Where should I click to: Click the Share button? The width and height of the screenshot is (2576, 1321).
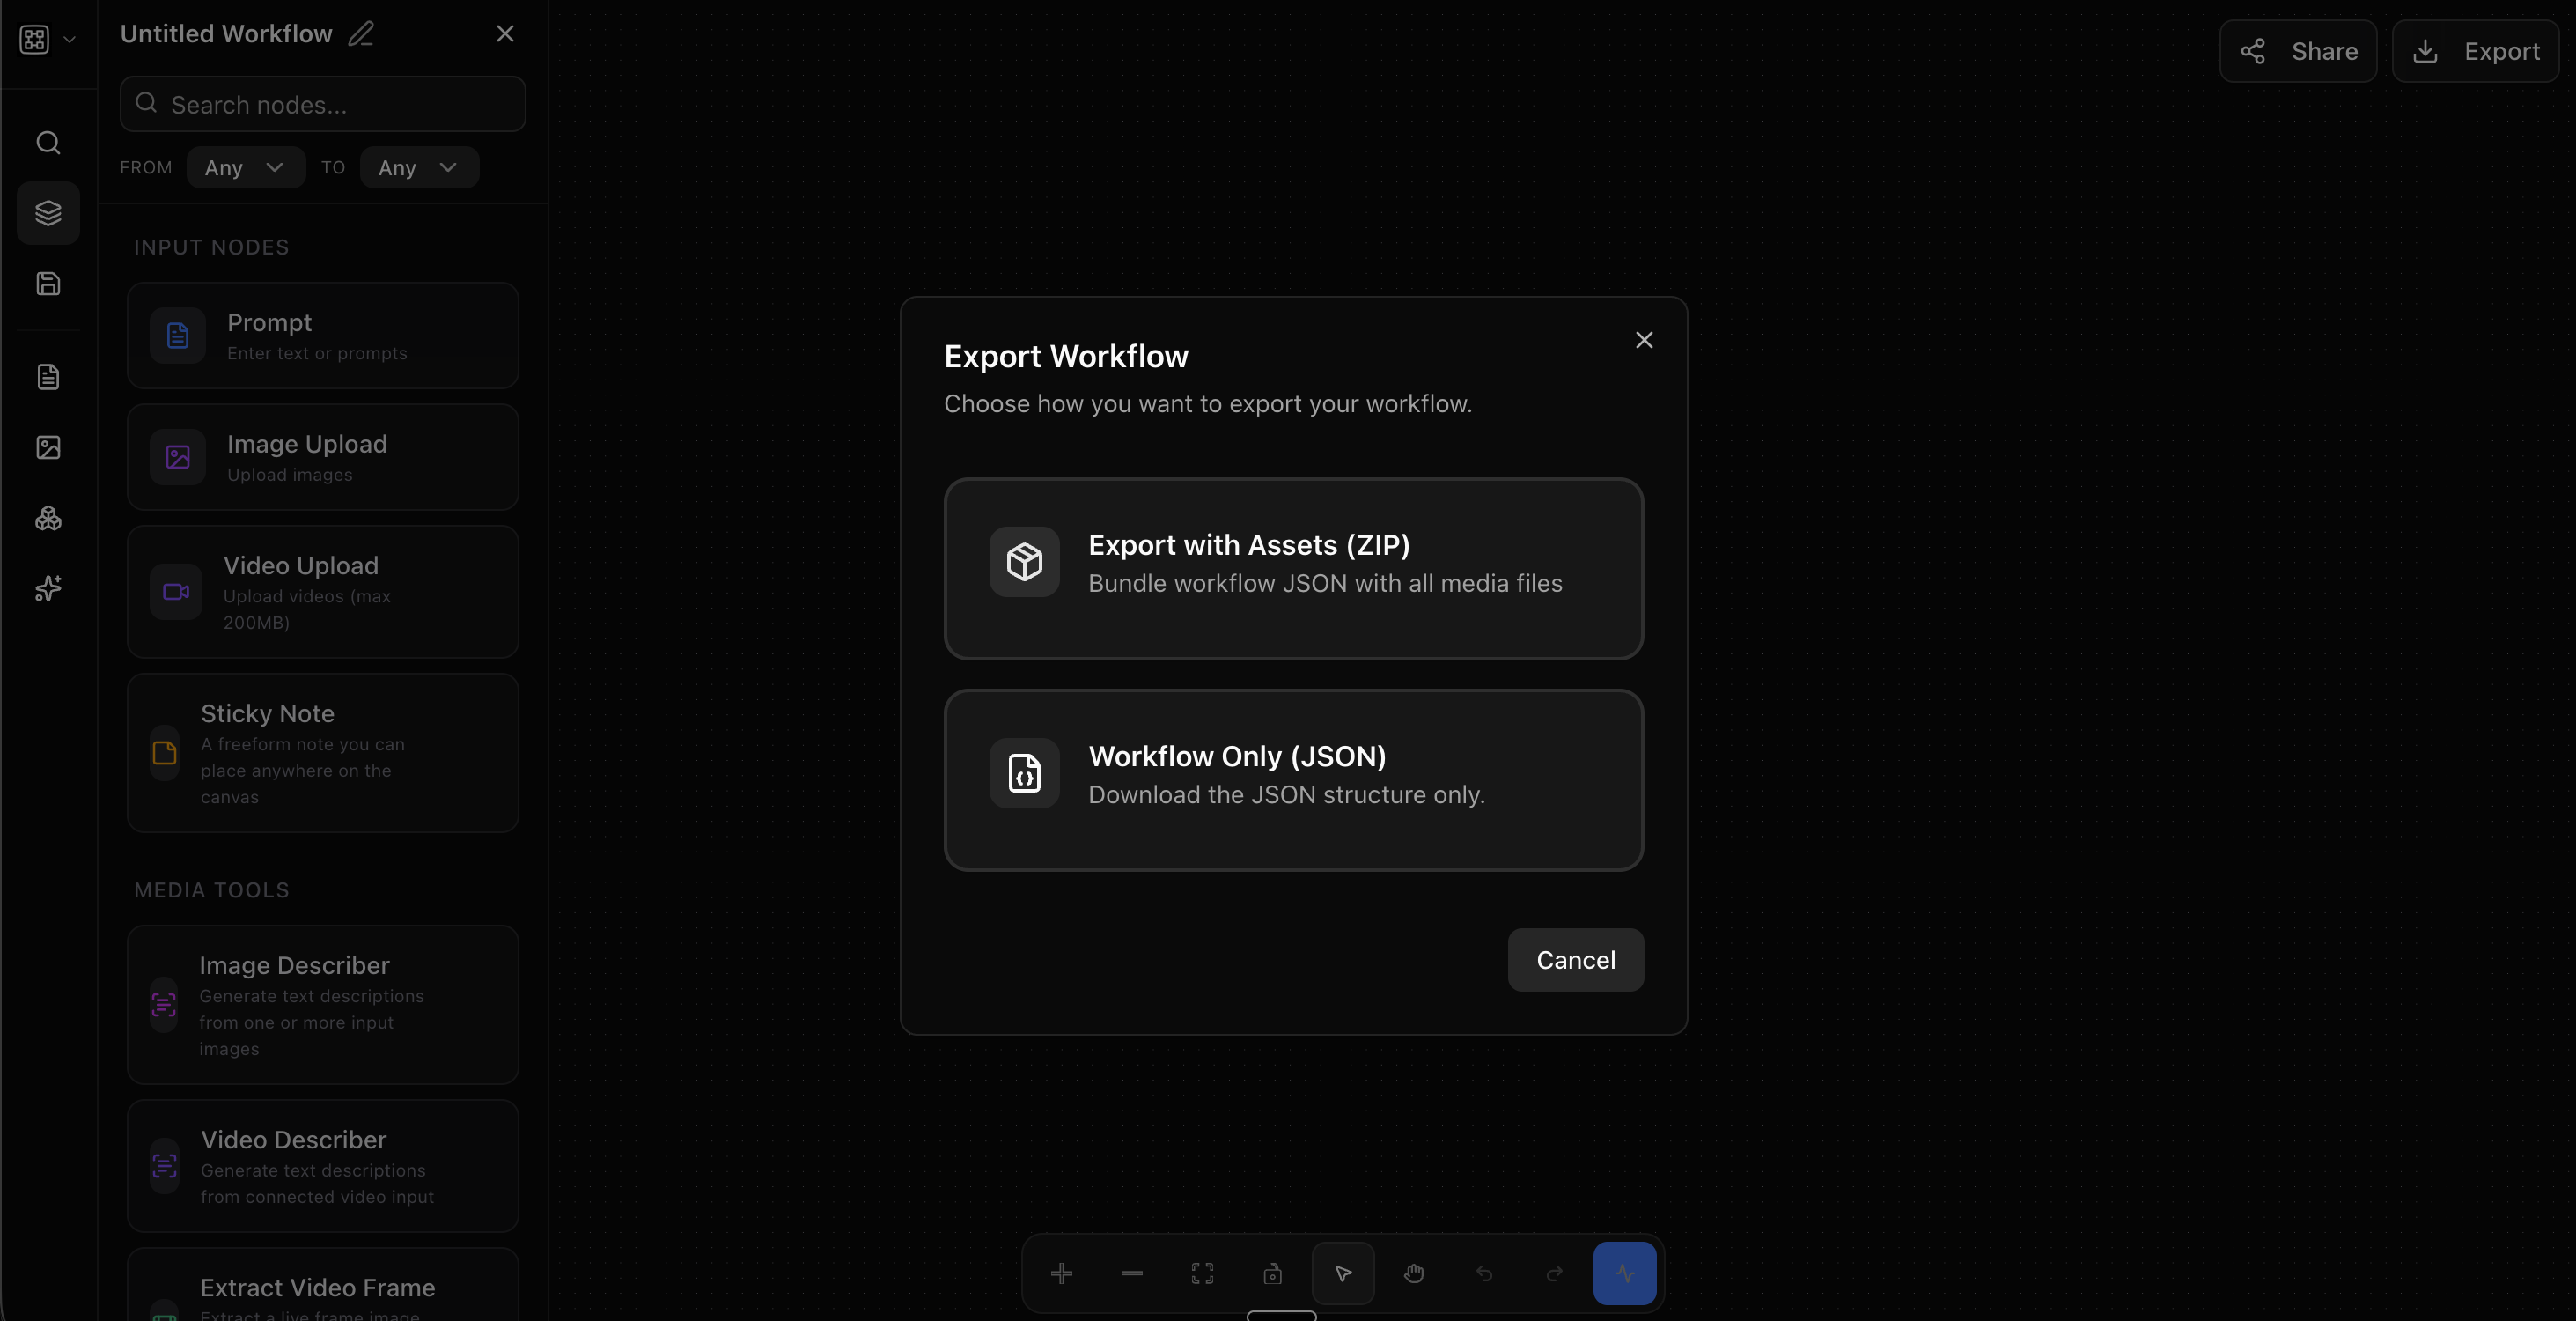(x=2297, y=51)
